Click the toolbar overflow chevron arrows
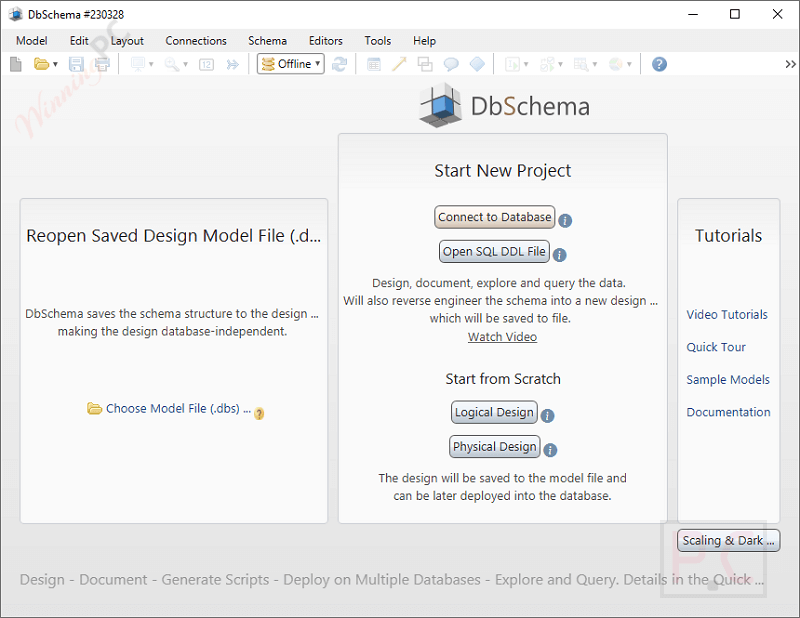The width and height of the screenshot is (800, 618). tap(790, 64)
